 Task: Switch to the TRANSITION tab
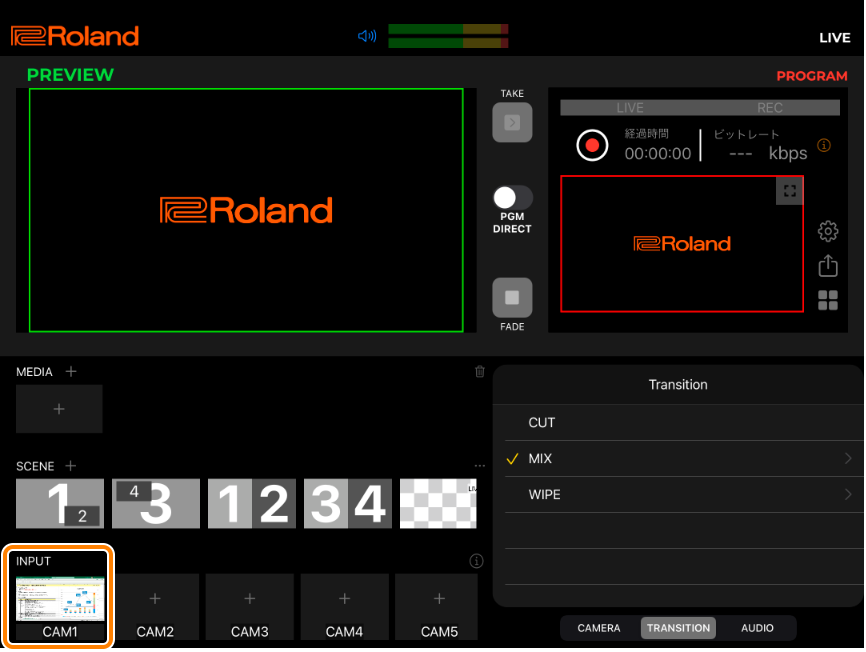678,628
